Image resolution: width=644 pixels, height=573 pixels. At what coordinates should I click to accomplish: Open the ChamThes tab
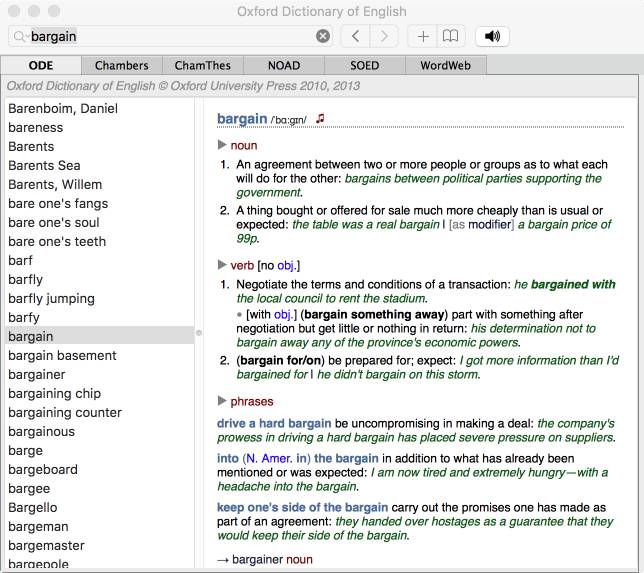[202, 65]
